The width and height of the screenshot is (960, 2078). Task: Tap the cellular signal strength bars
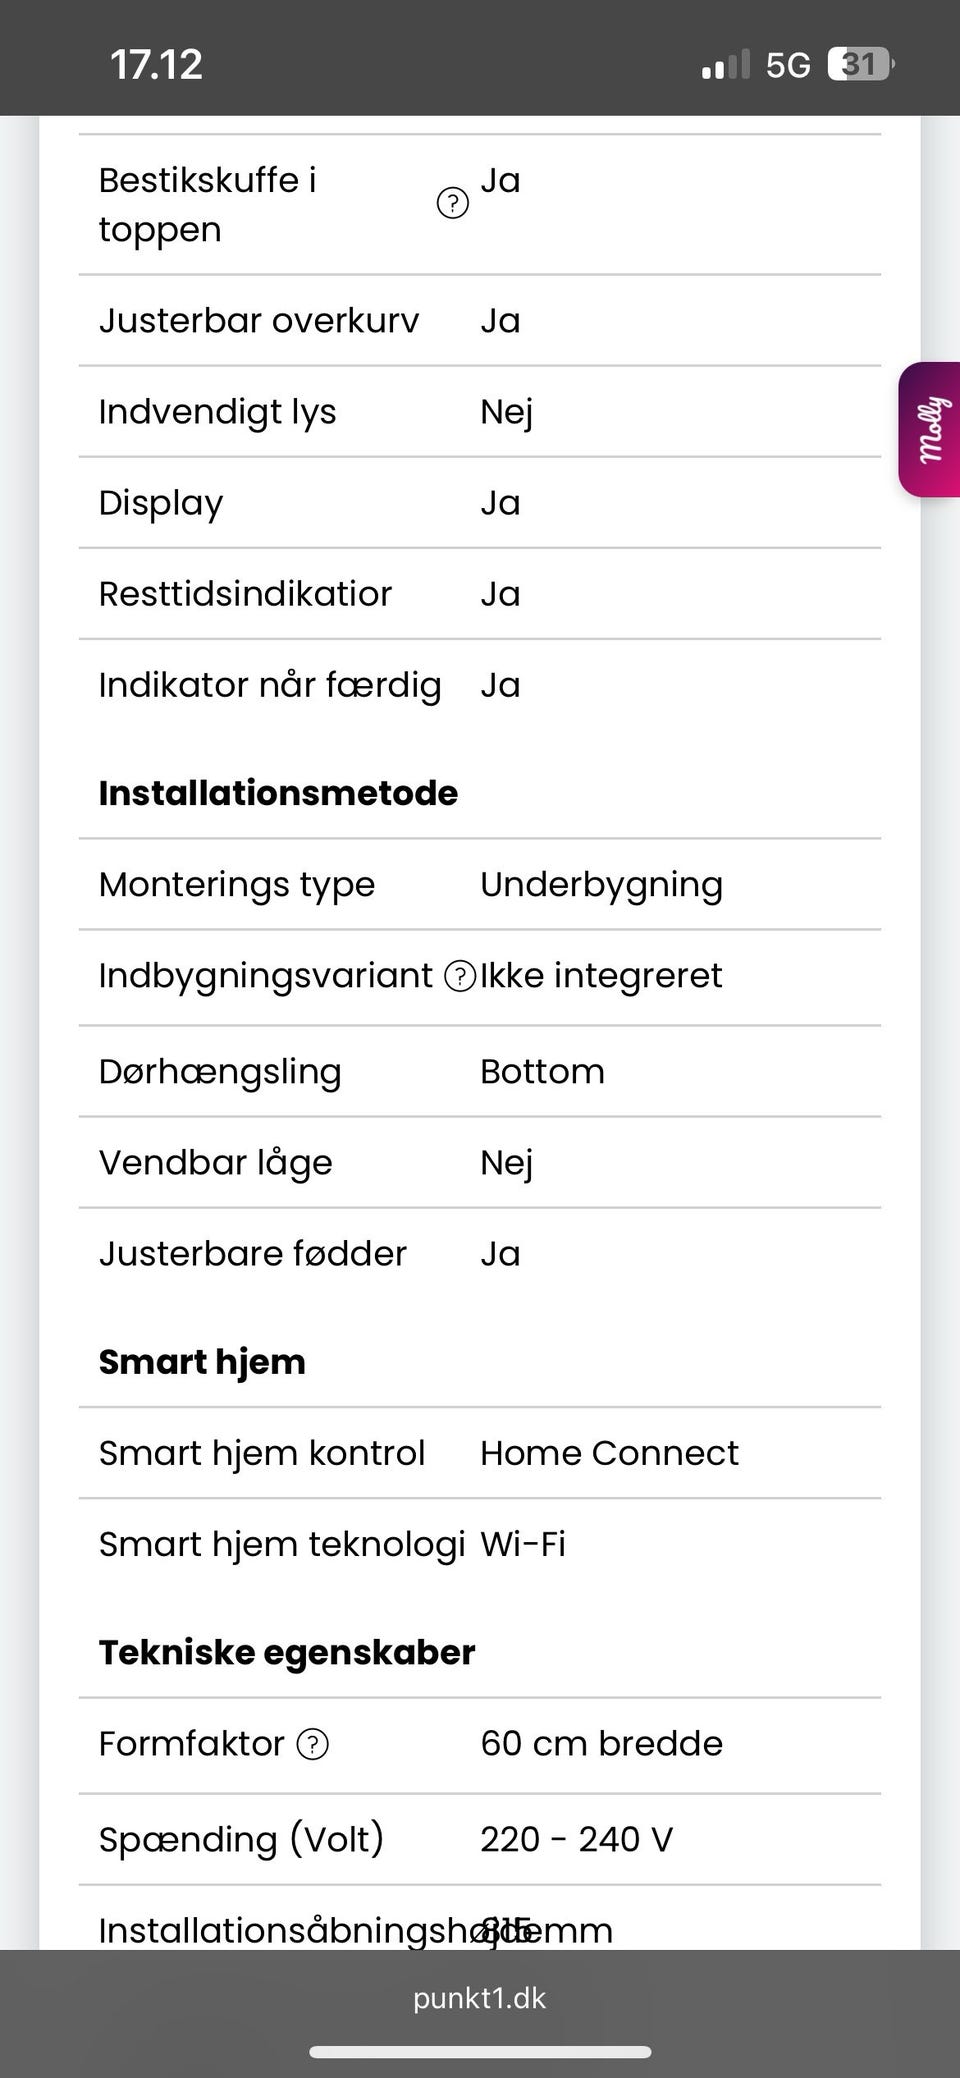click(x=725, y=66)
